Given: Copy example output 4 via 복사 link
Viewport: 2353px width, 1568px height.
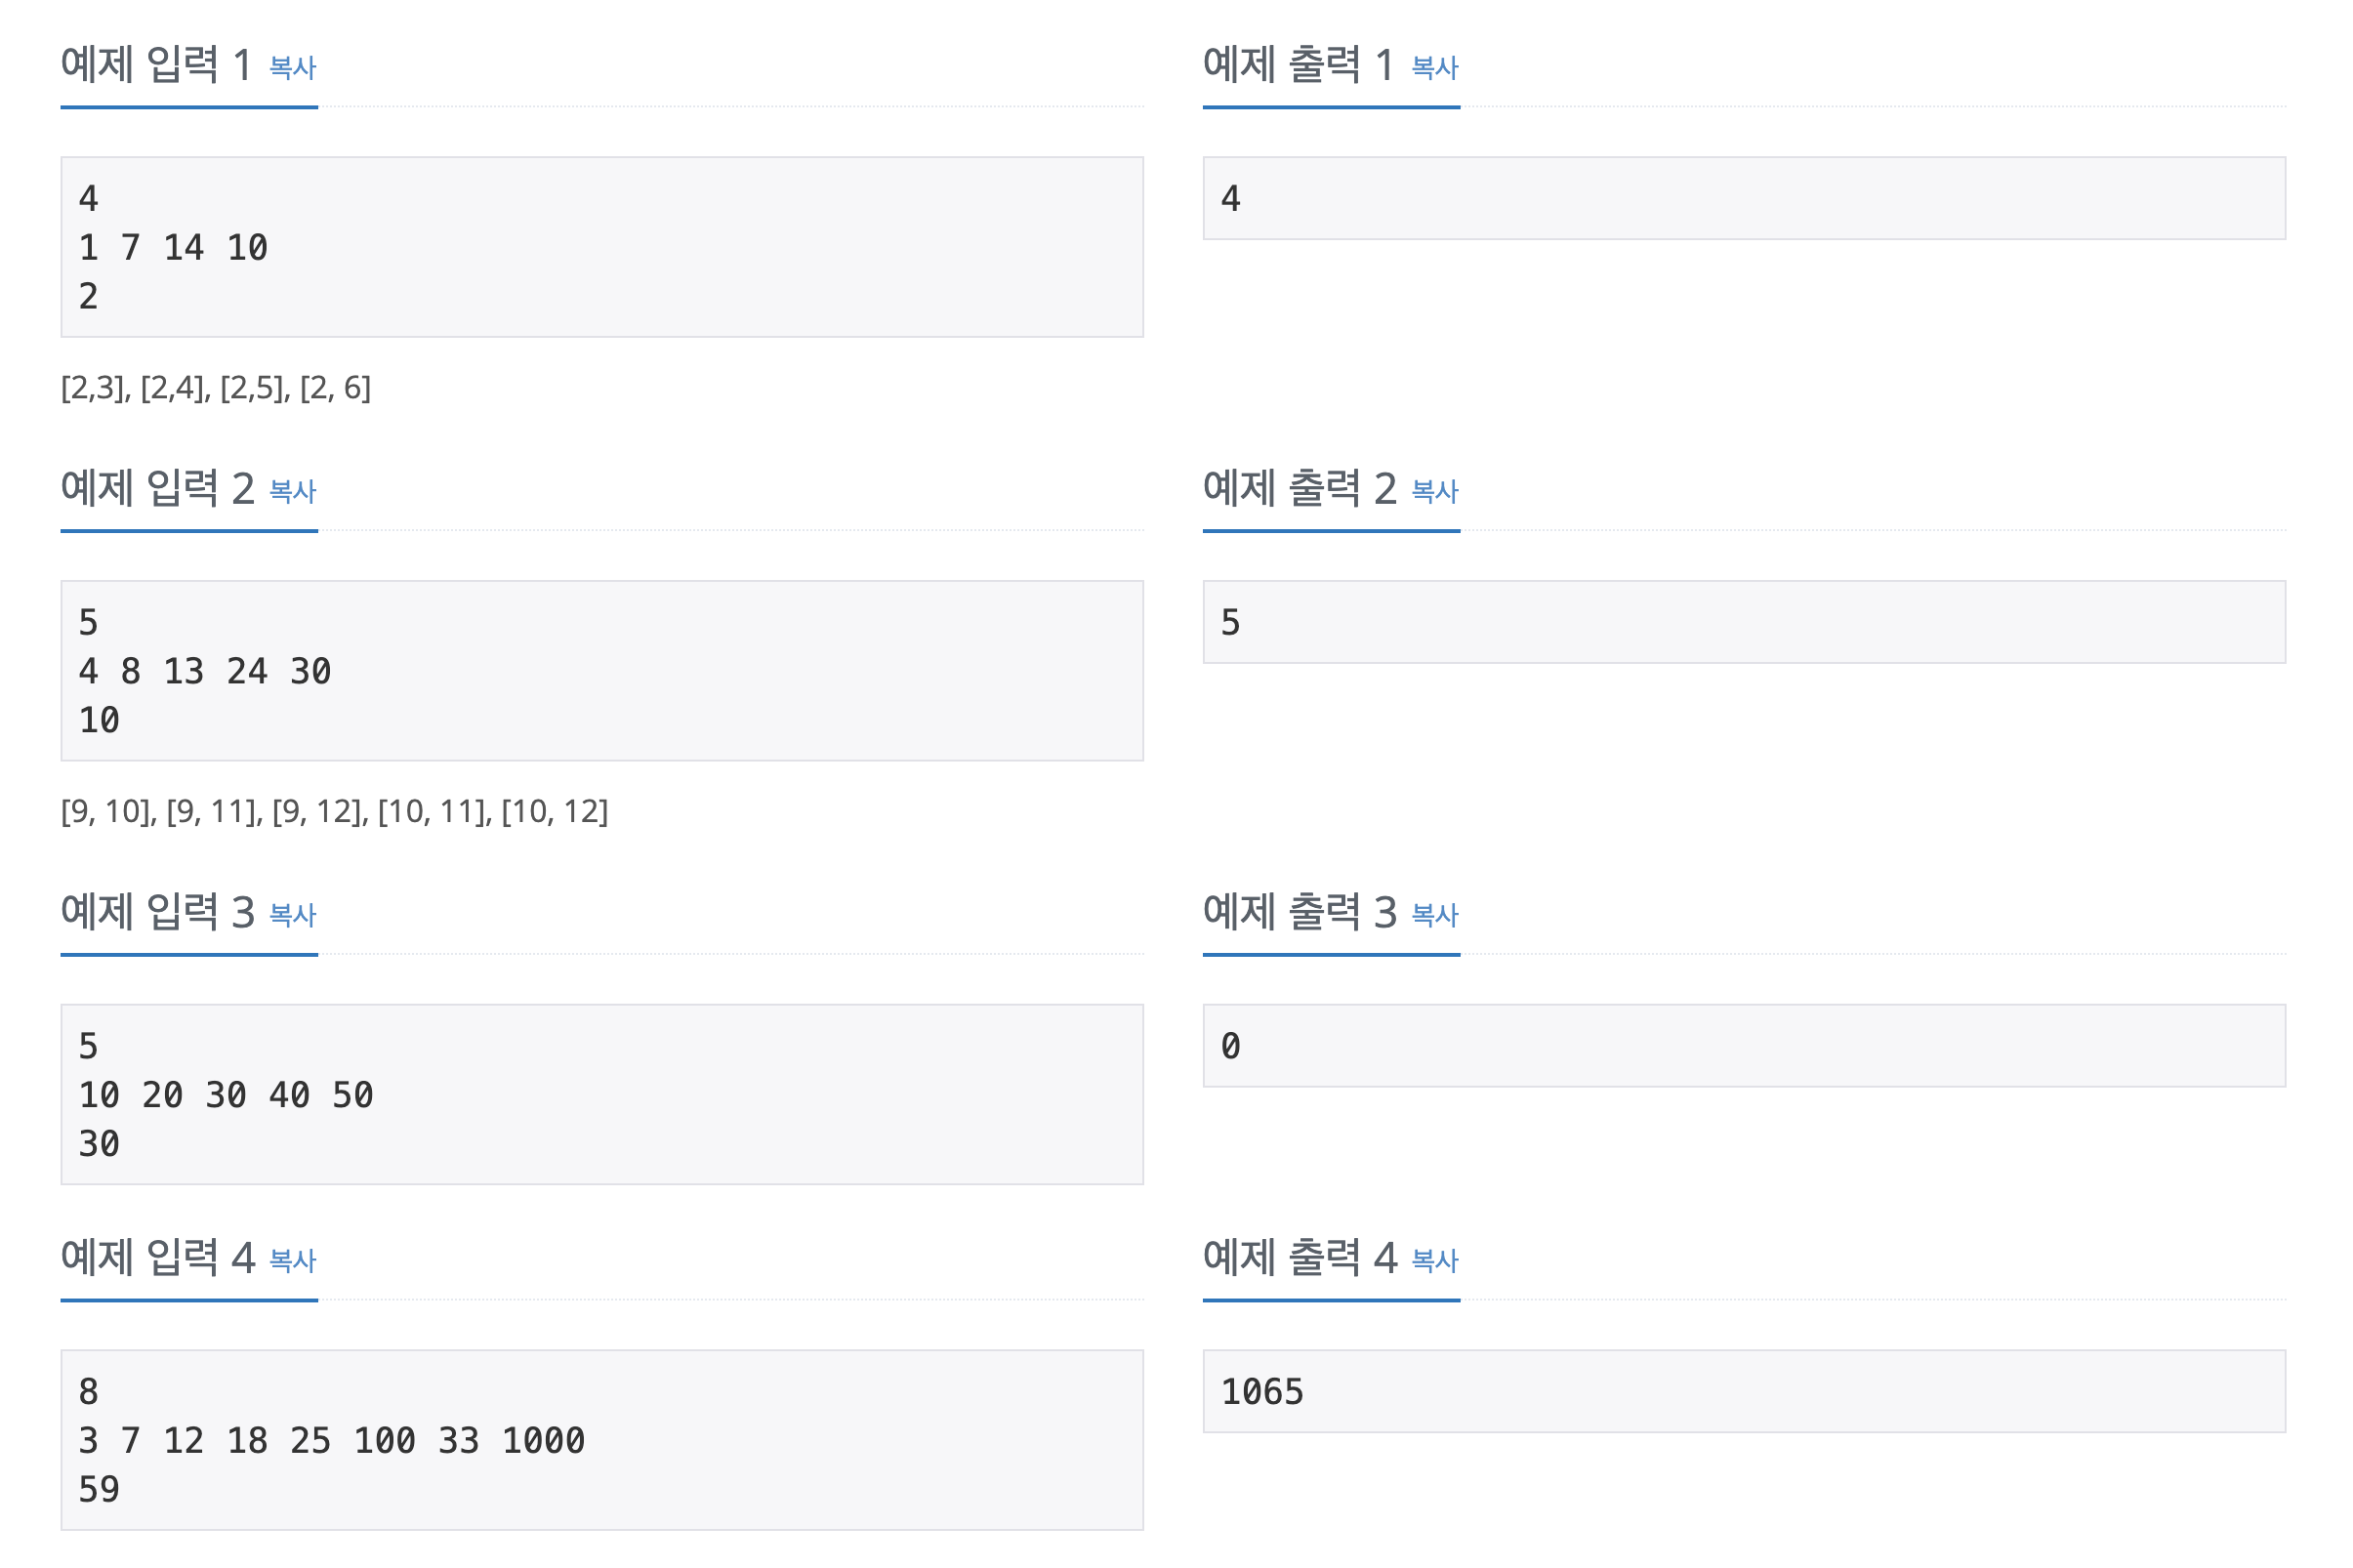Looking at the screenshot, I should pos(1435,1261).
